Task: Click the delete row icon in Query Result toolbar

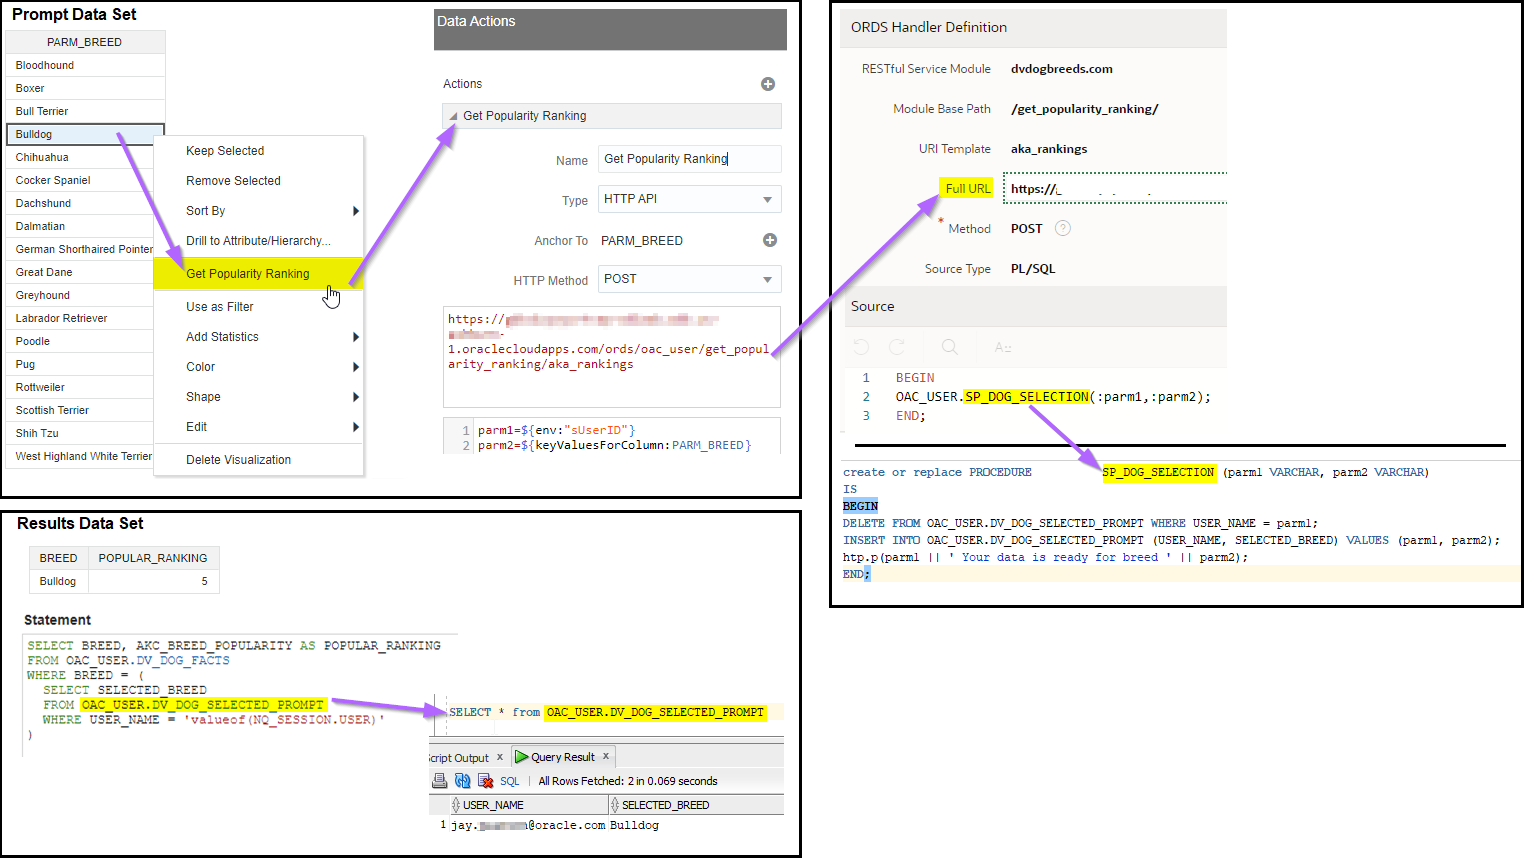Action: point(485,781)
